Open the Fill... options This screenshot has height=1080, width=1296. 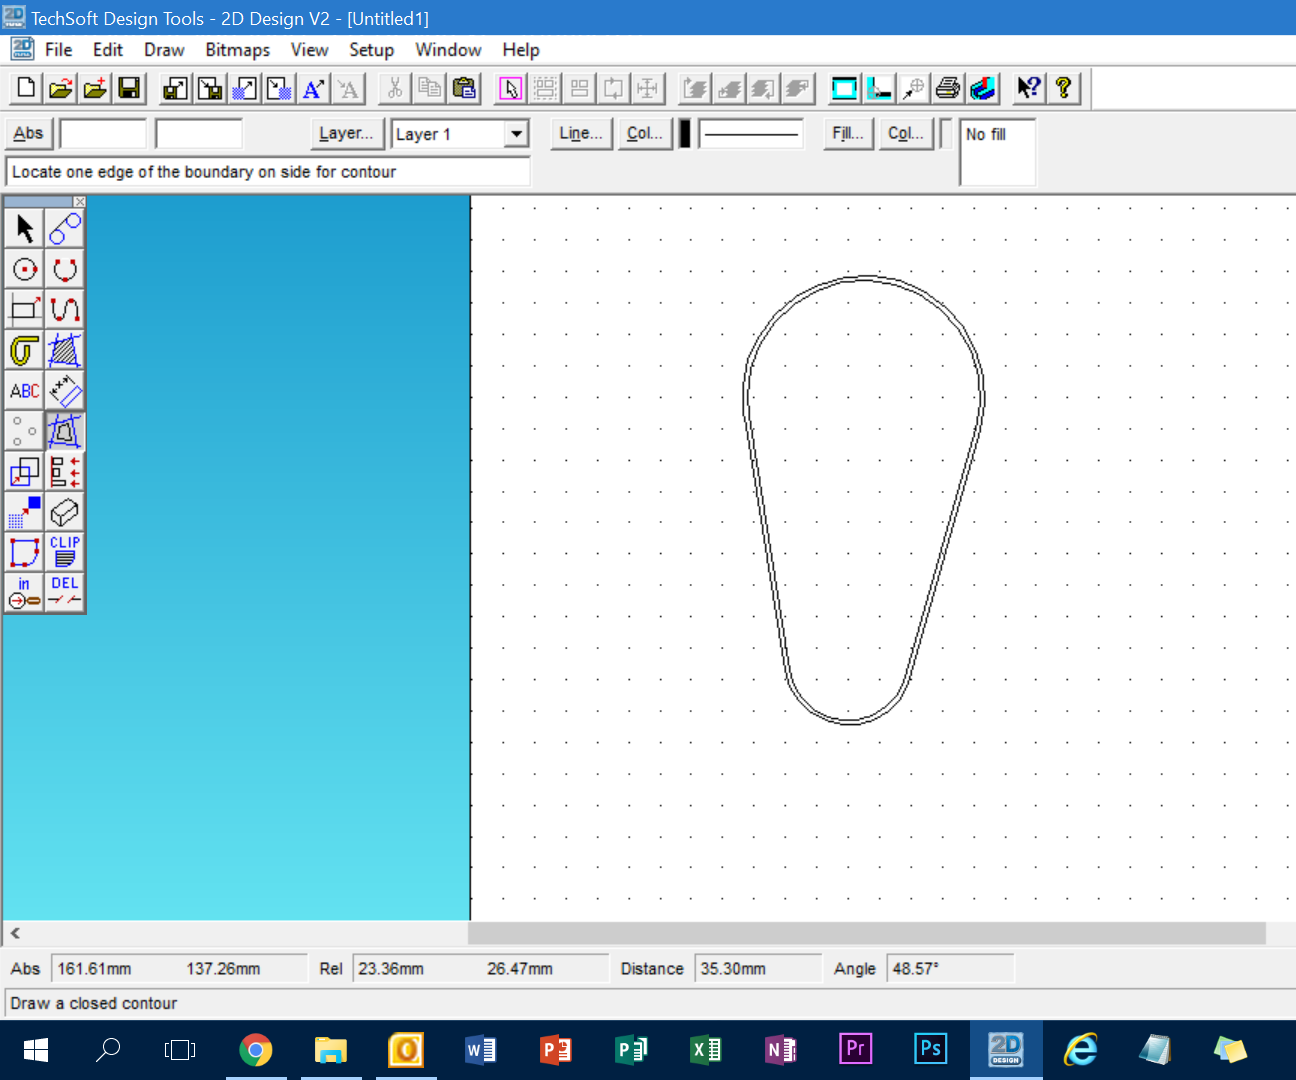point(846,133)
